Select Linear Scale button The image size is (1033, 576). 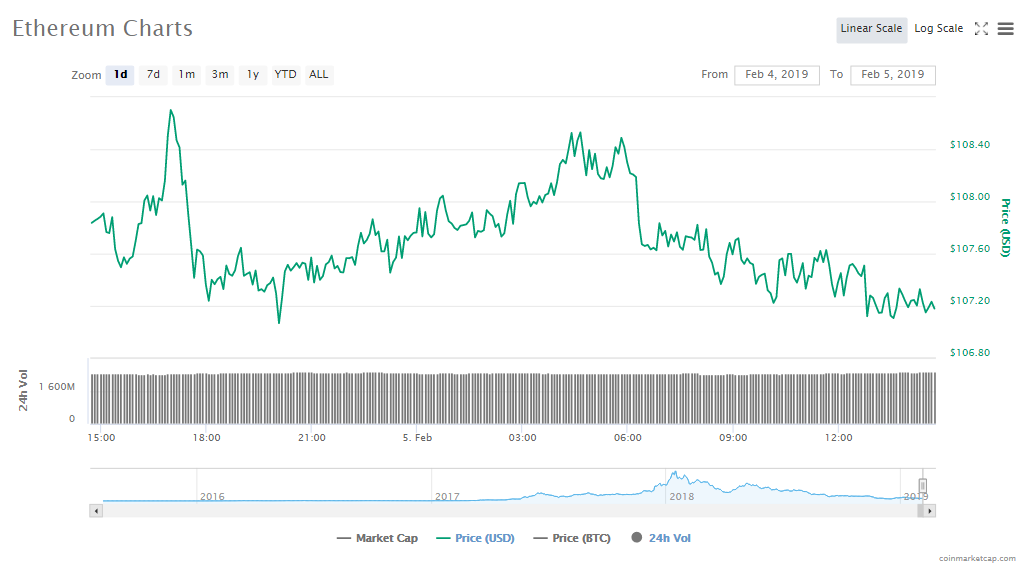pos(871,29)
